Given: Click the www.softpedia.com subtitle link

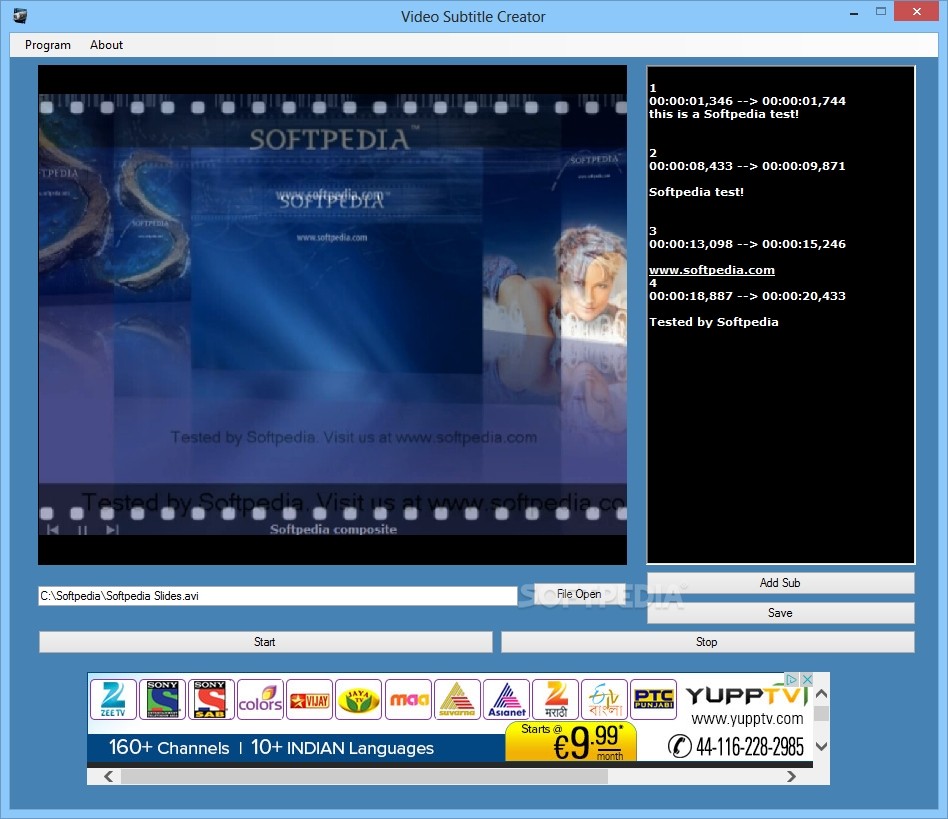Looking at the screenshot, I should [712, 270].
